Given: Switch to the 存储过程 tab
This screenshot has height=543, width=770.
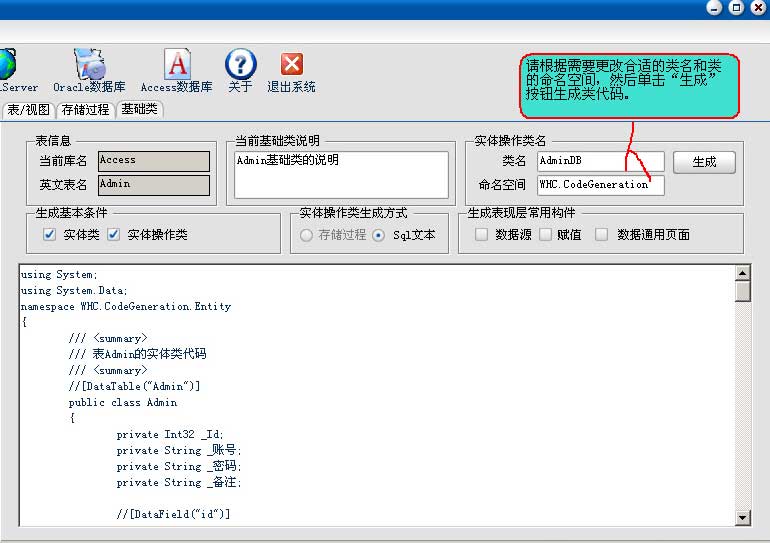Looking at the screenshot, I should tap(85, 109).
